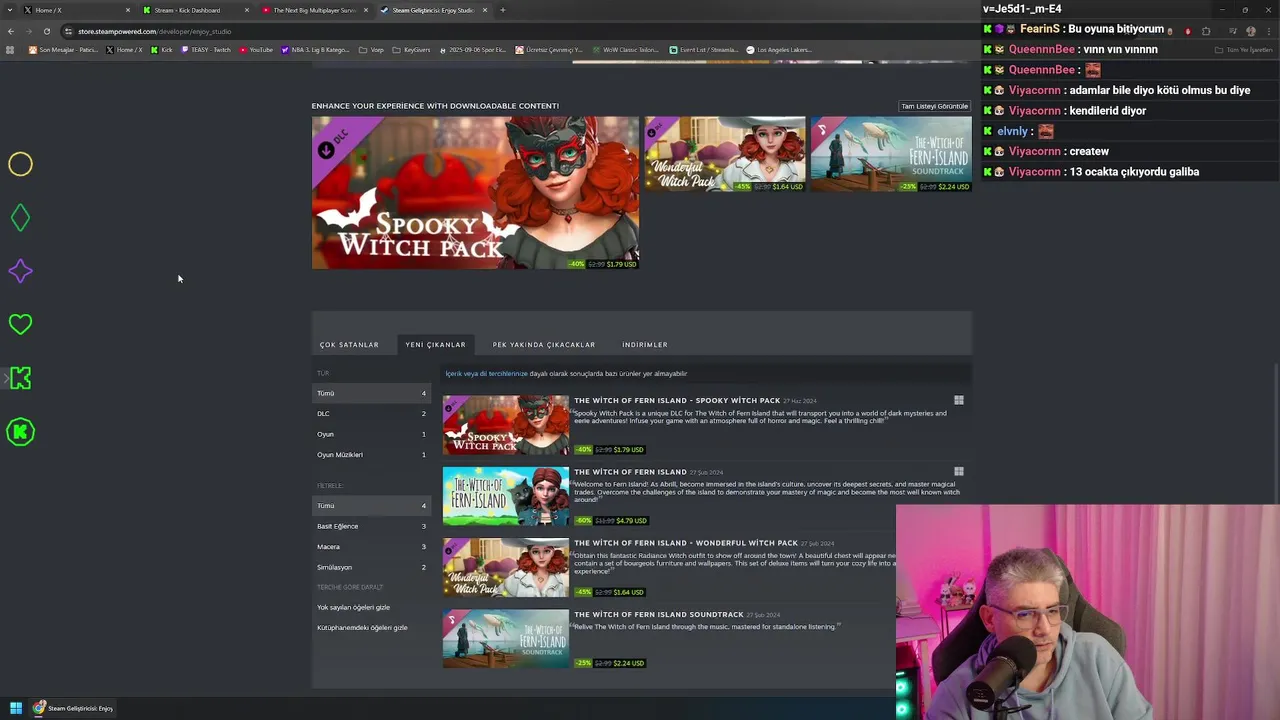This screenshot has height=720, width=1280.
Task: Open a new browser tab with plus
Action: 503,10
